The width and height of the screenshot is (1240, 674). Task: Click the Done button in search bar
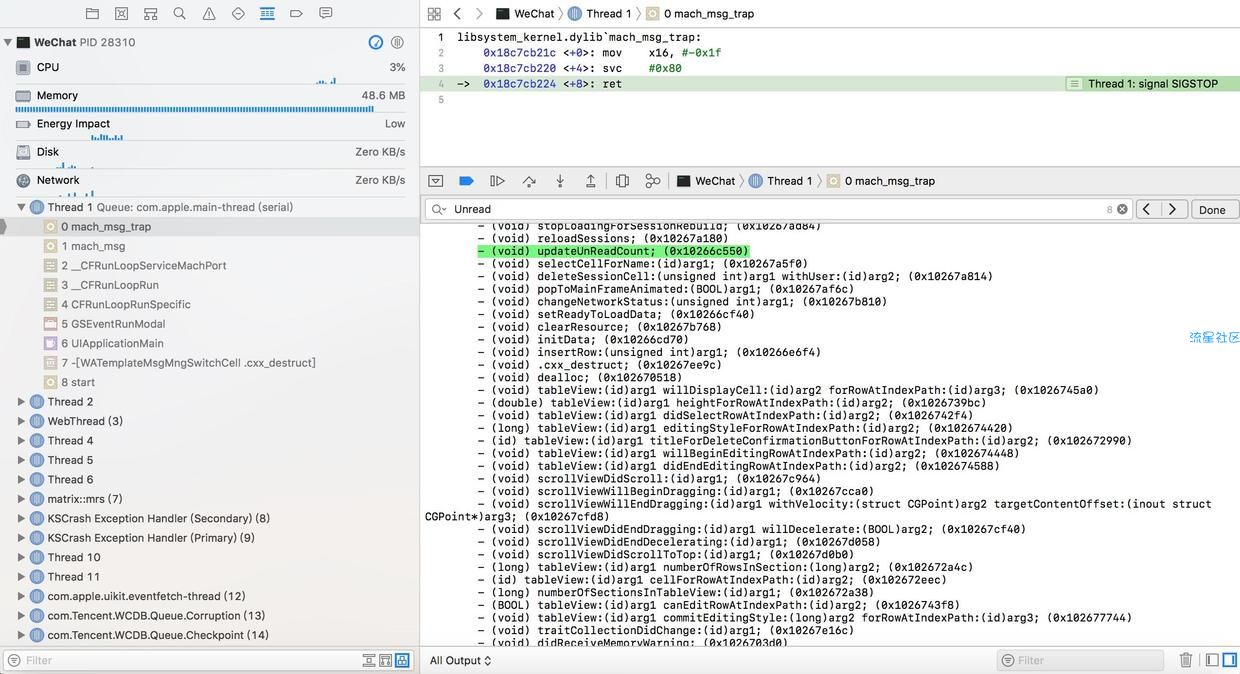[x=1214, y=209]
